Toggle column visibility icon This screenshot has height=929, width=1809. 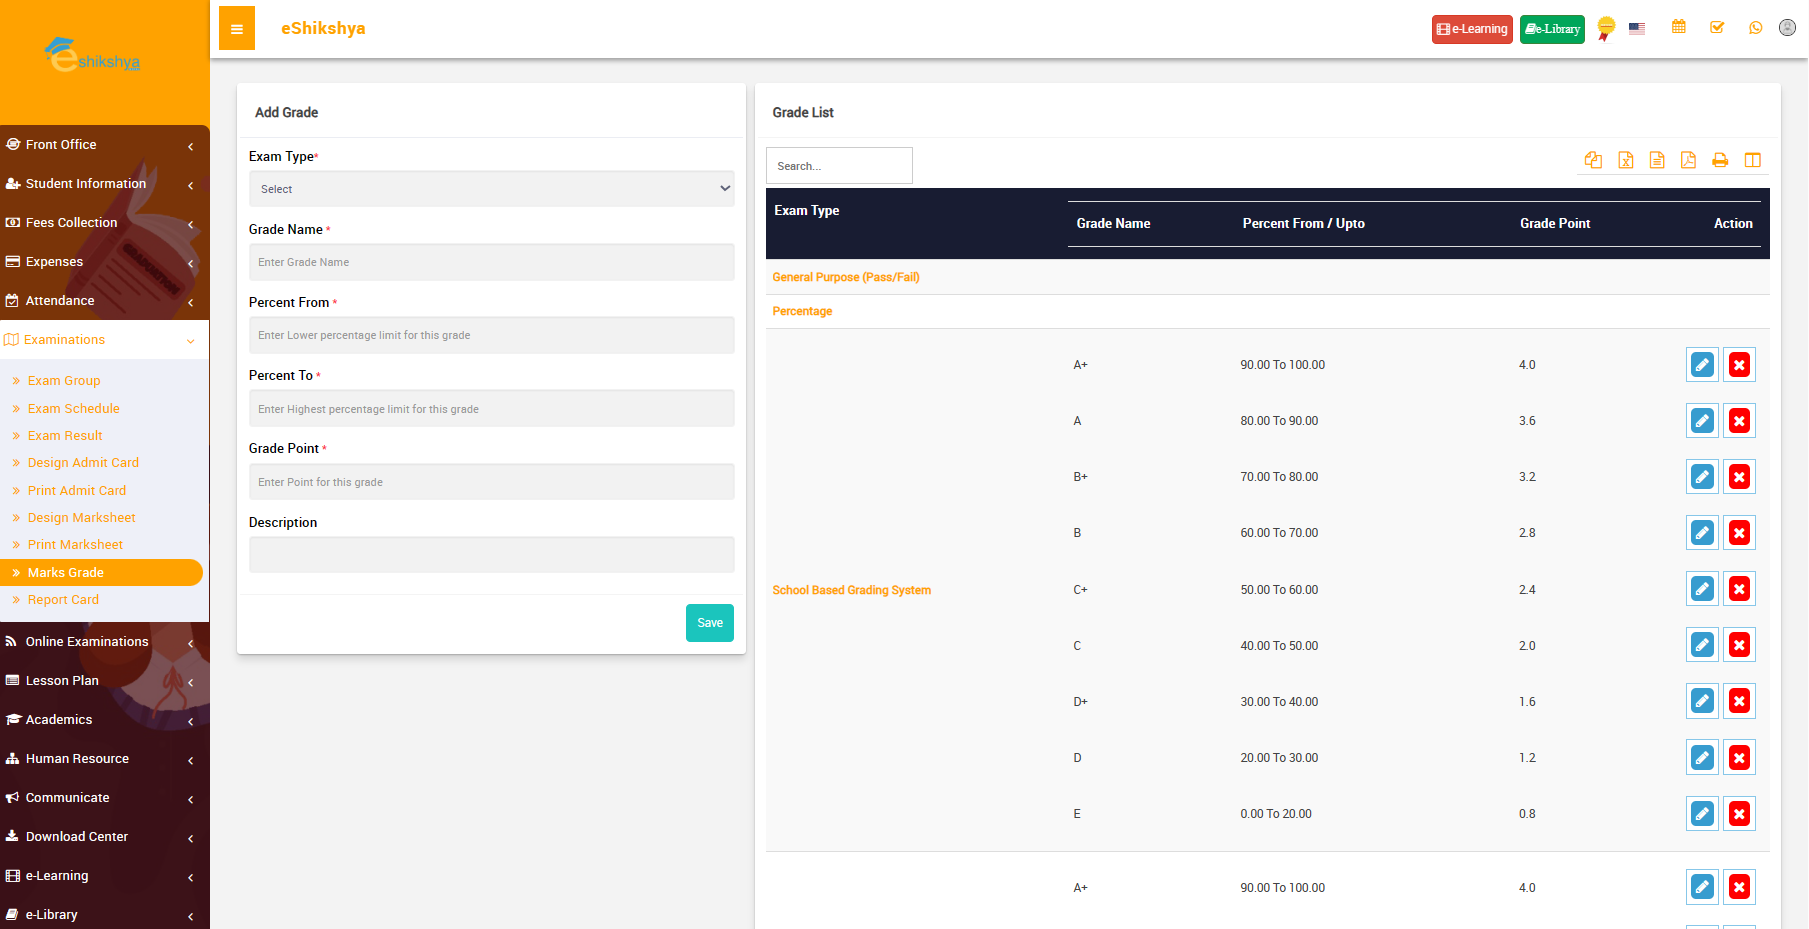(x=1752, y=160)
